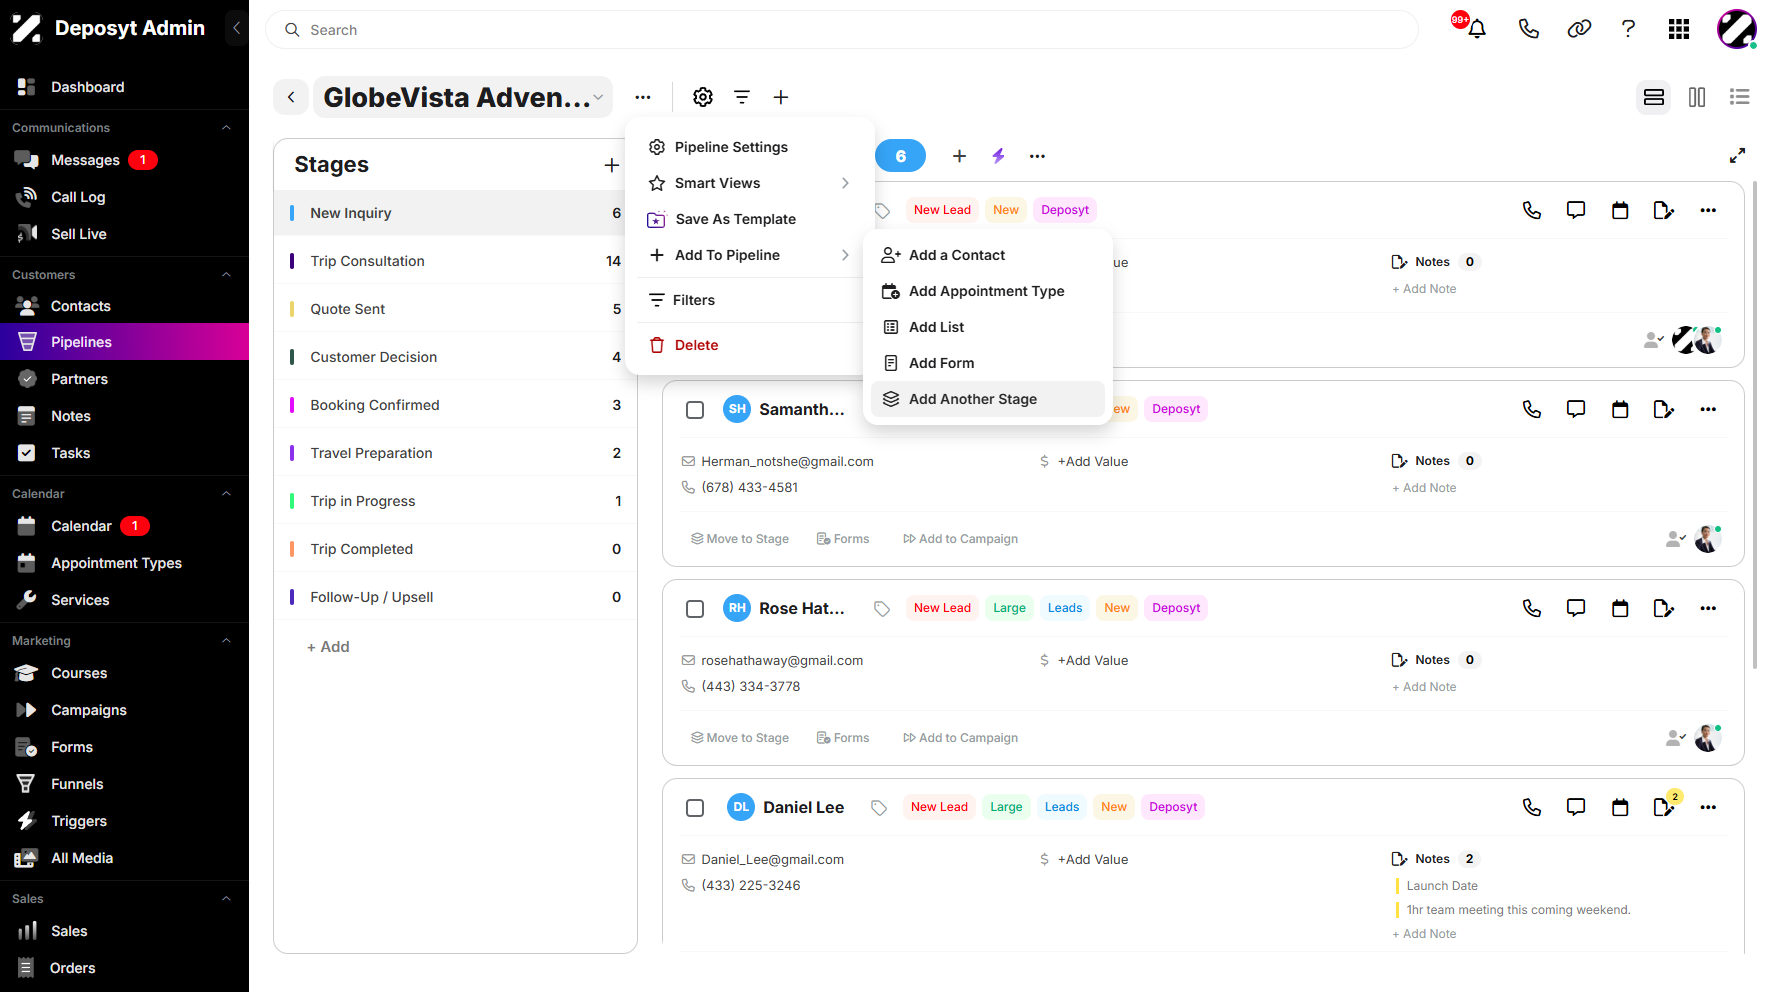This screenshot has width=1781, height=992.
Task: Collapse the sidebar with the arrow
Action: coord(236,28)
